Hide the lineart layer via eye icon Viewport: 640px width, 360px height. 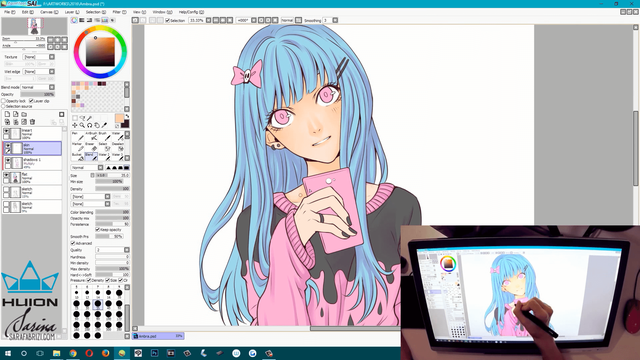pos(6,131)
